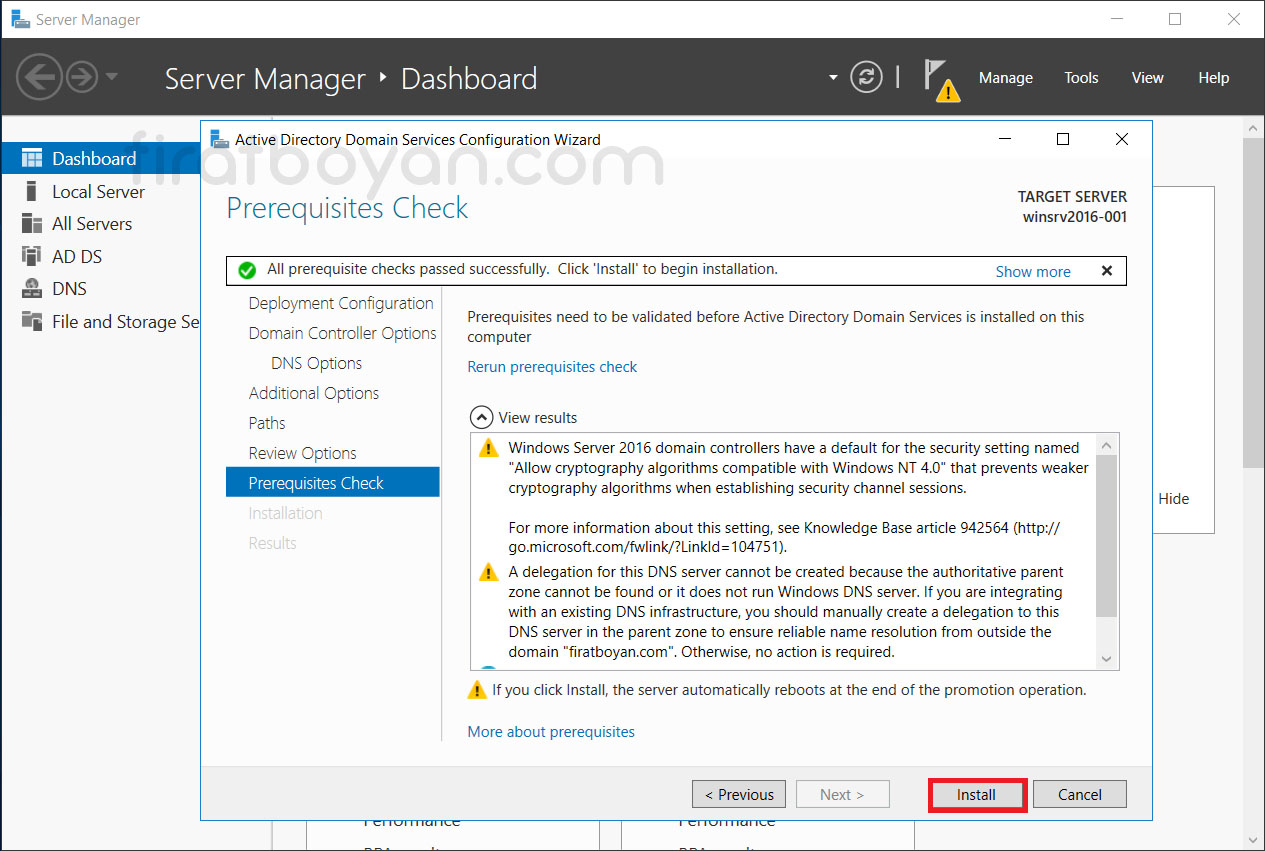Go to Deployment Configuration step
This screenshot has width=1265, height=851.
(x=341, y=303)
